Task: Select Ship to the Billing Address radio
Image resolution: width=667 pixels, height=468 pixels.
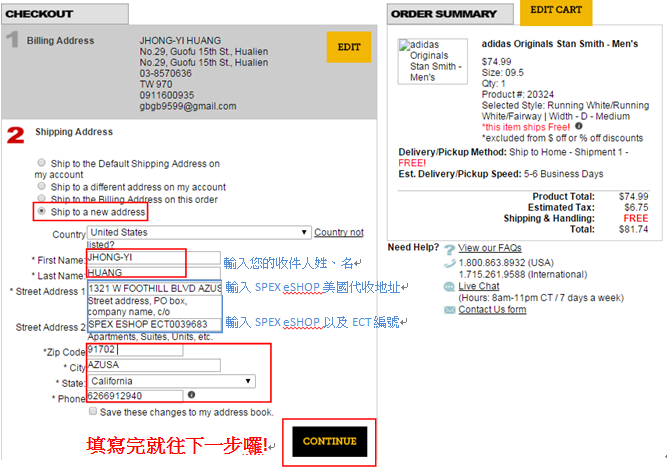Action: [x=41, y=198]
